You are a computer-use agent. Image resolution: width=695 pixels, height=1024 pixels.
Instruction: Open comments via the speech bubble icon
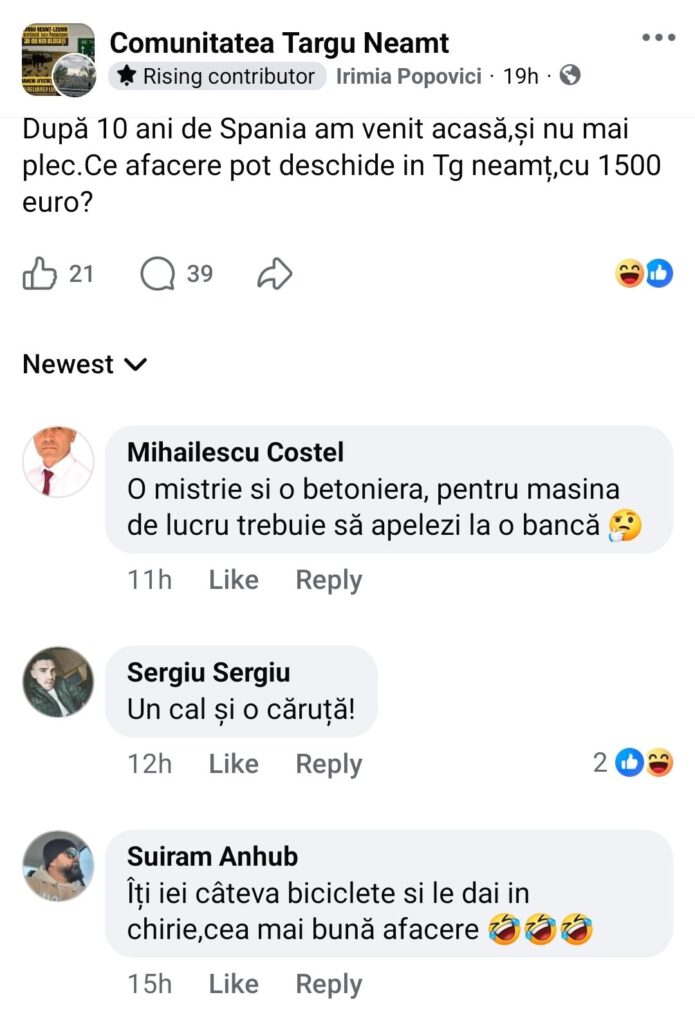pyautogui.click(x=158, y=273)
